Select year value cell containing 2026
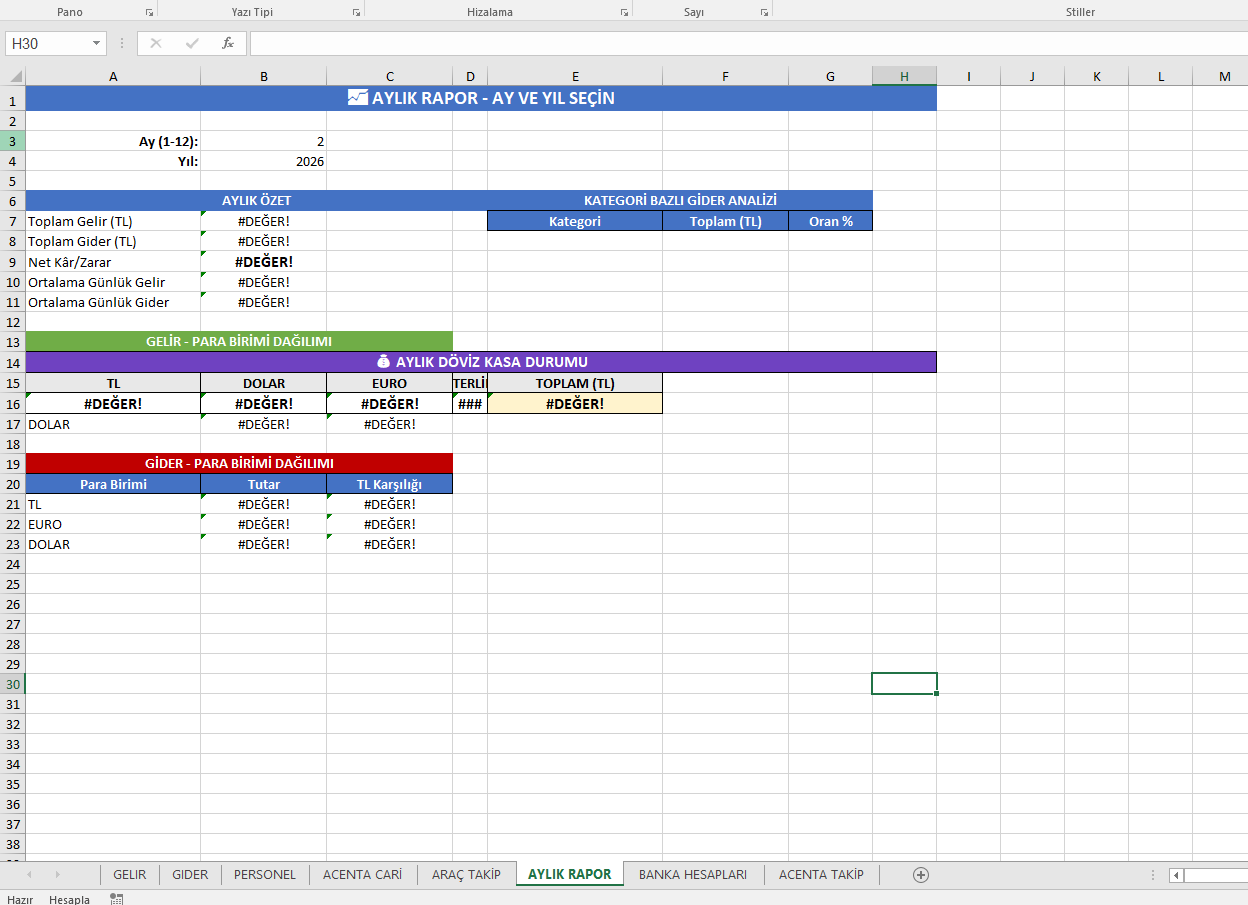The height and width of the screenshot is (905, 1248). 263,162
